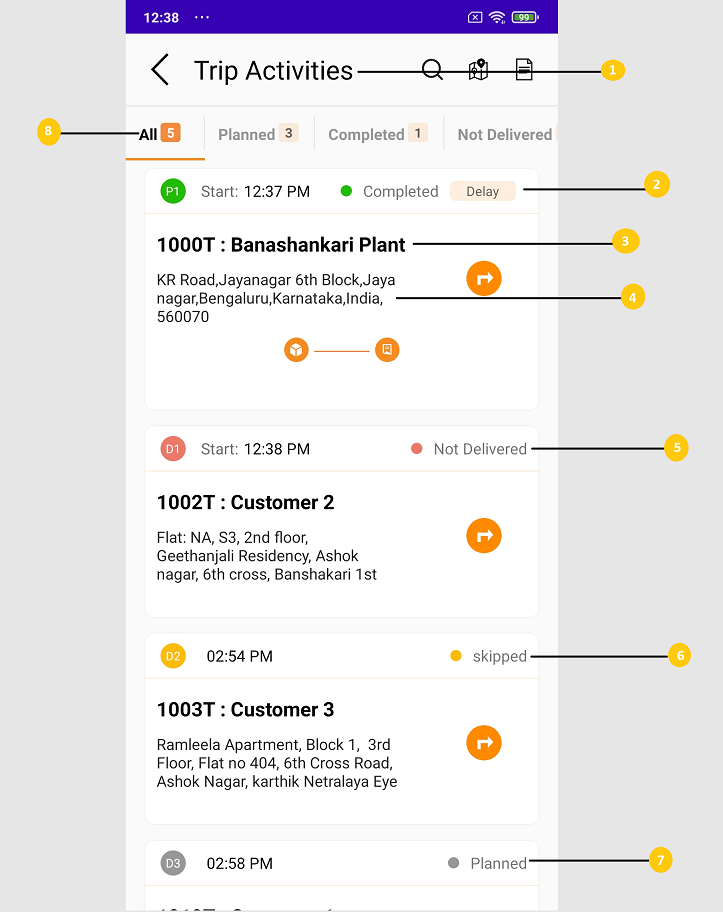Tap the back arrow icon
Viewport: 723px width, 912px height.
pyautogui.click(x=160, y=70)
